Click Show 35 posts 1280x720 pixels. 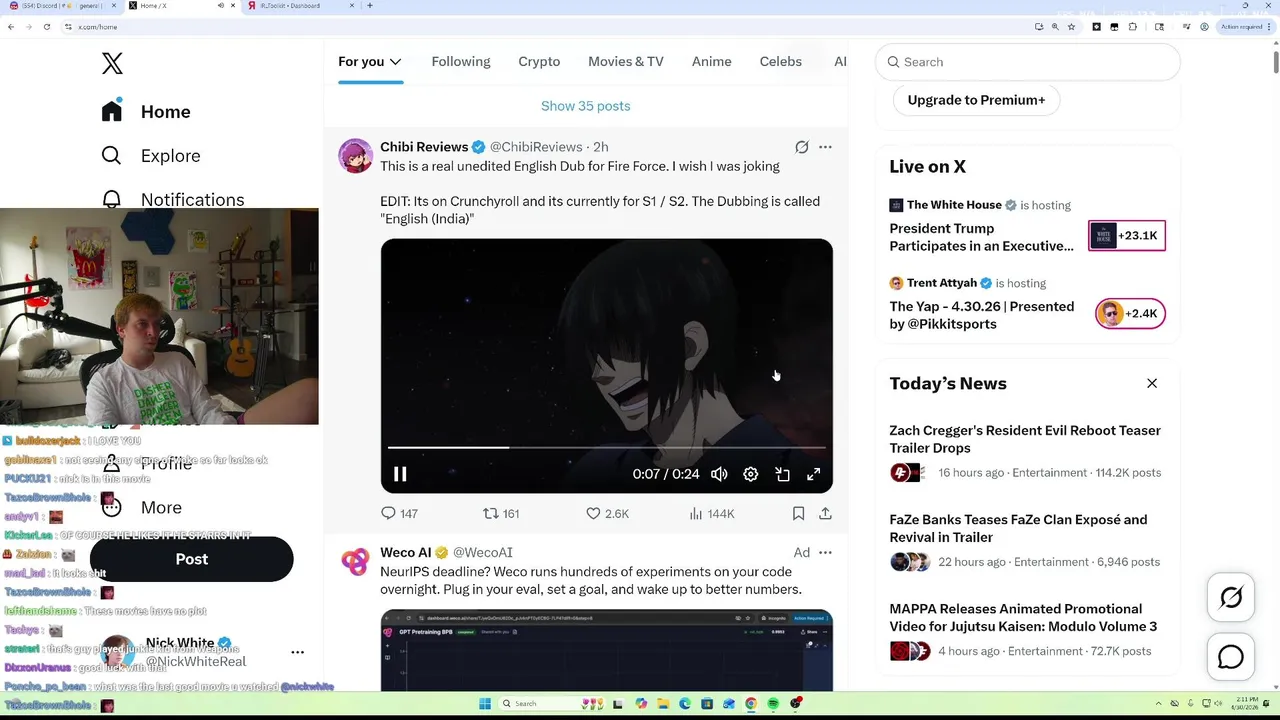pos(586,106)
